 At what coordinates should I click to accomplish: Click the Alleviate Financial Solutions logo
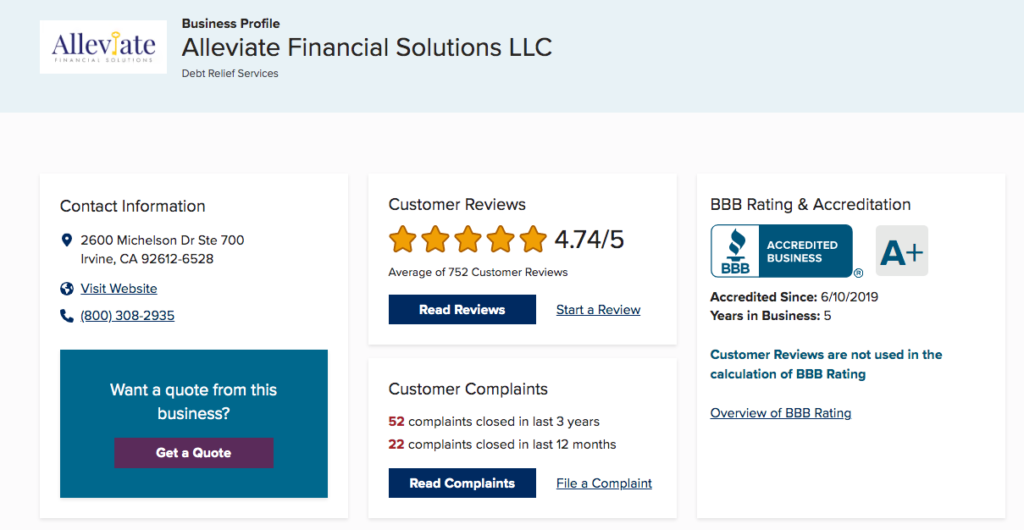103,47
